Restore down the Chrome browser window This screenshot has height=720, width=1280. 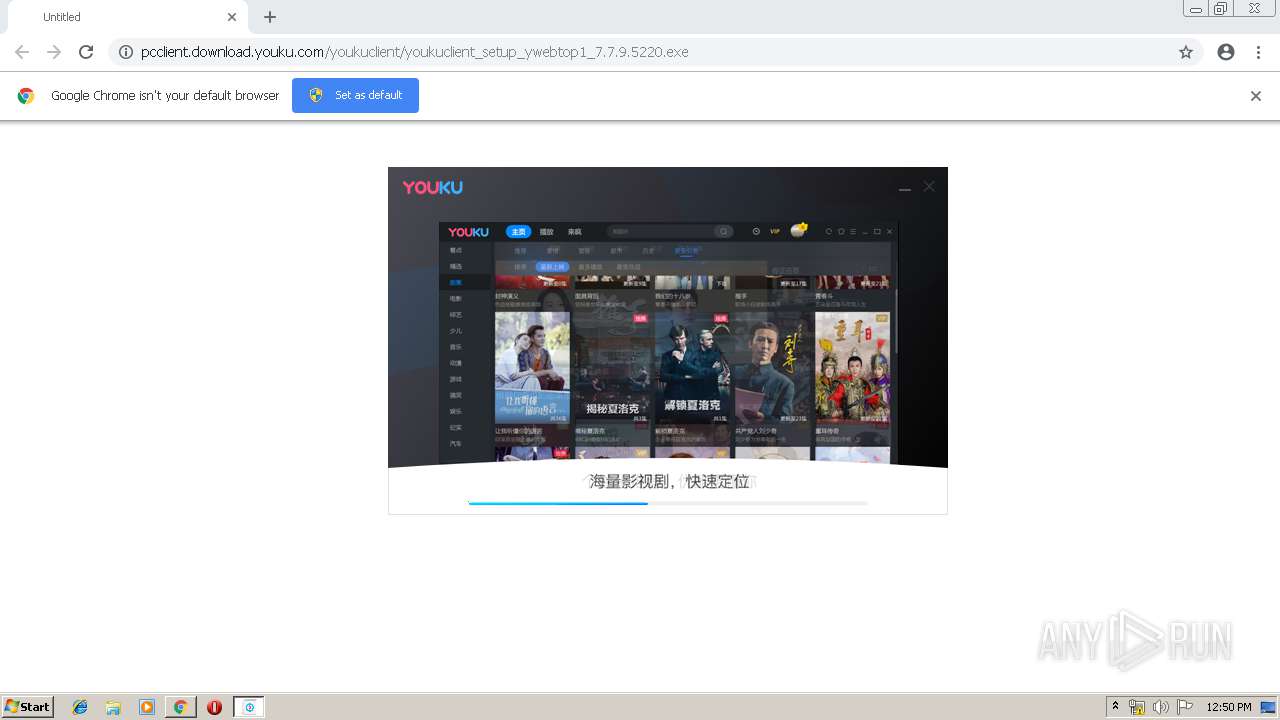[x=1221, y=9]
